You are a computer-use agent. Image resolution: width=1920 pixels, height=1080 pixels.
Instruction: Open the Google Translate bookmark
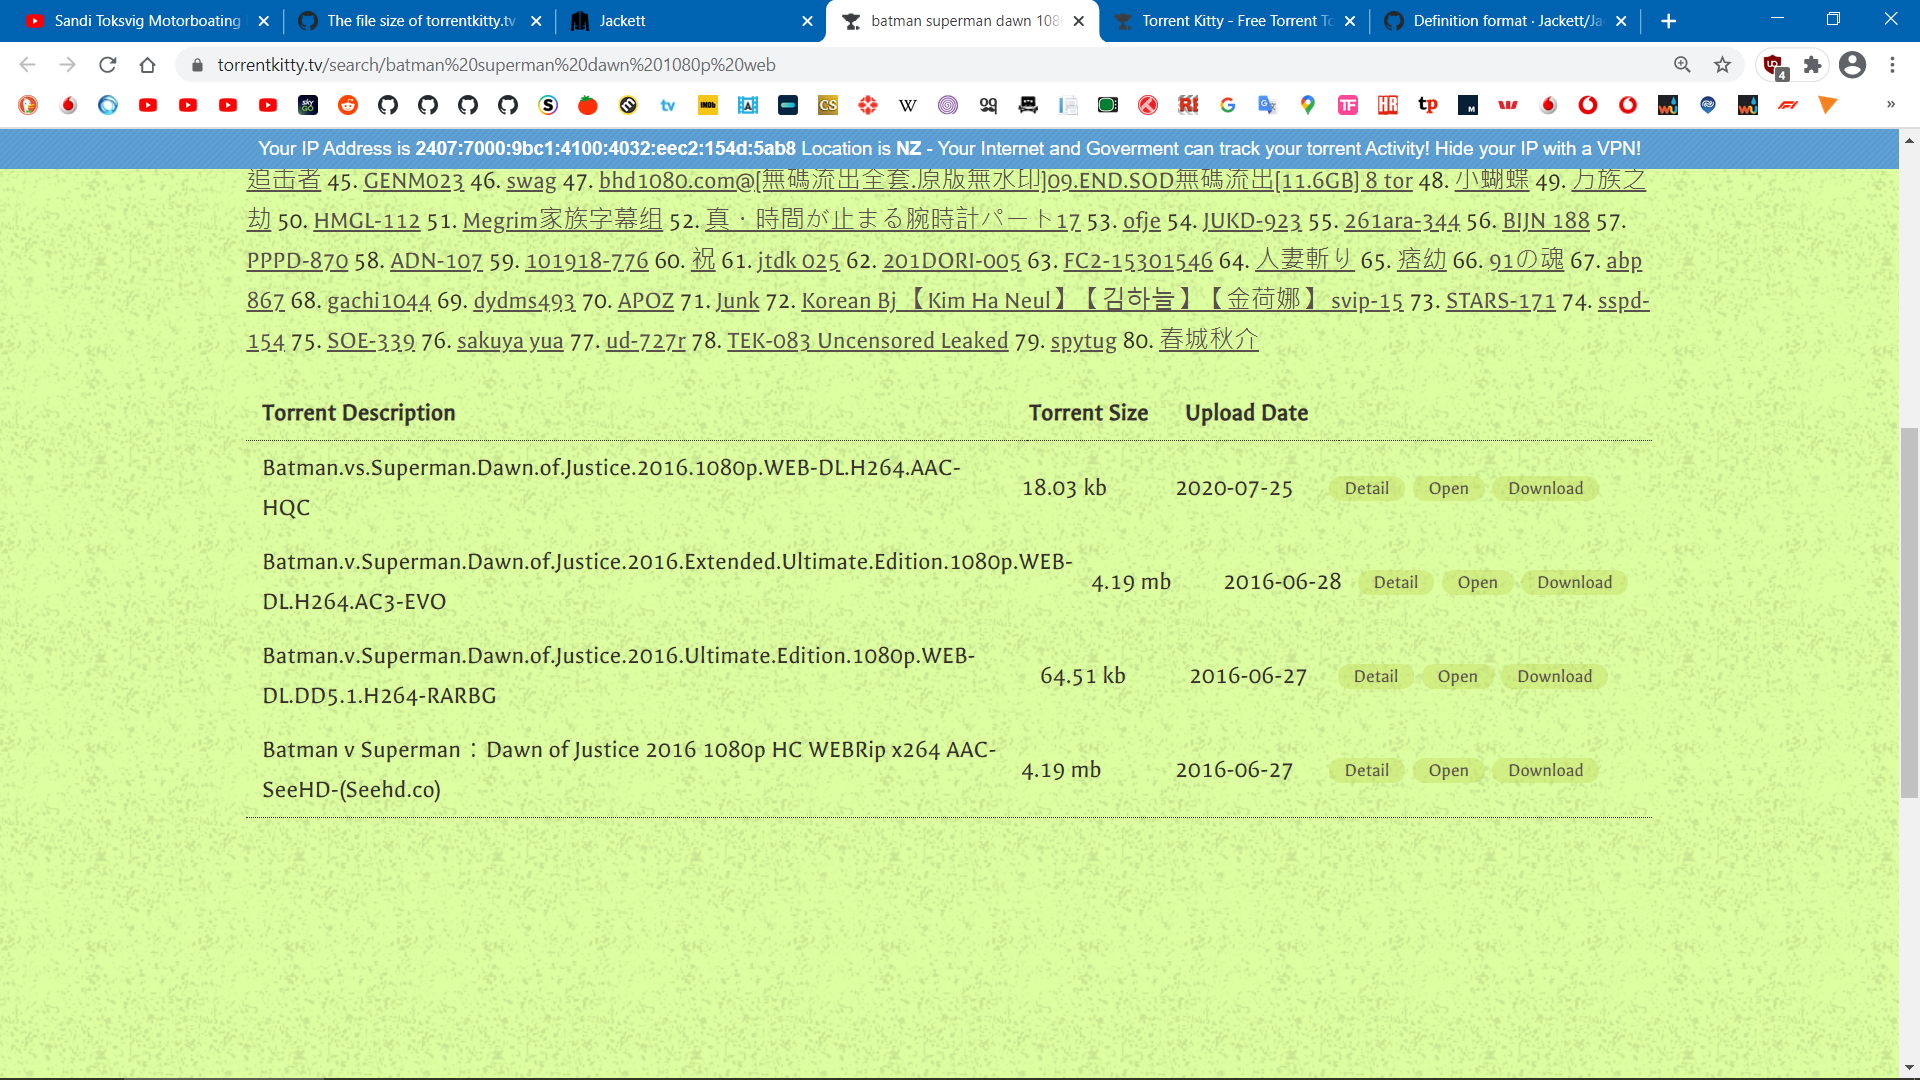[x=1267, y=105]
